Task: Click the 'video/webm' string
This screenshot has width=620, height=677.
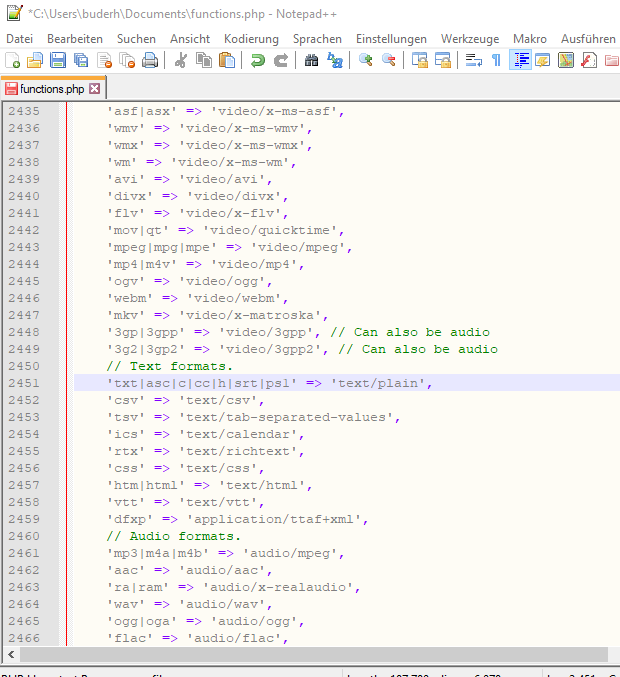Action: pos(234,298)
